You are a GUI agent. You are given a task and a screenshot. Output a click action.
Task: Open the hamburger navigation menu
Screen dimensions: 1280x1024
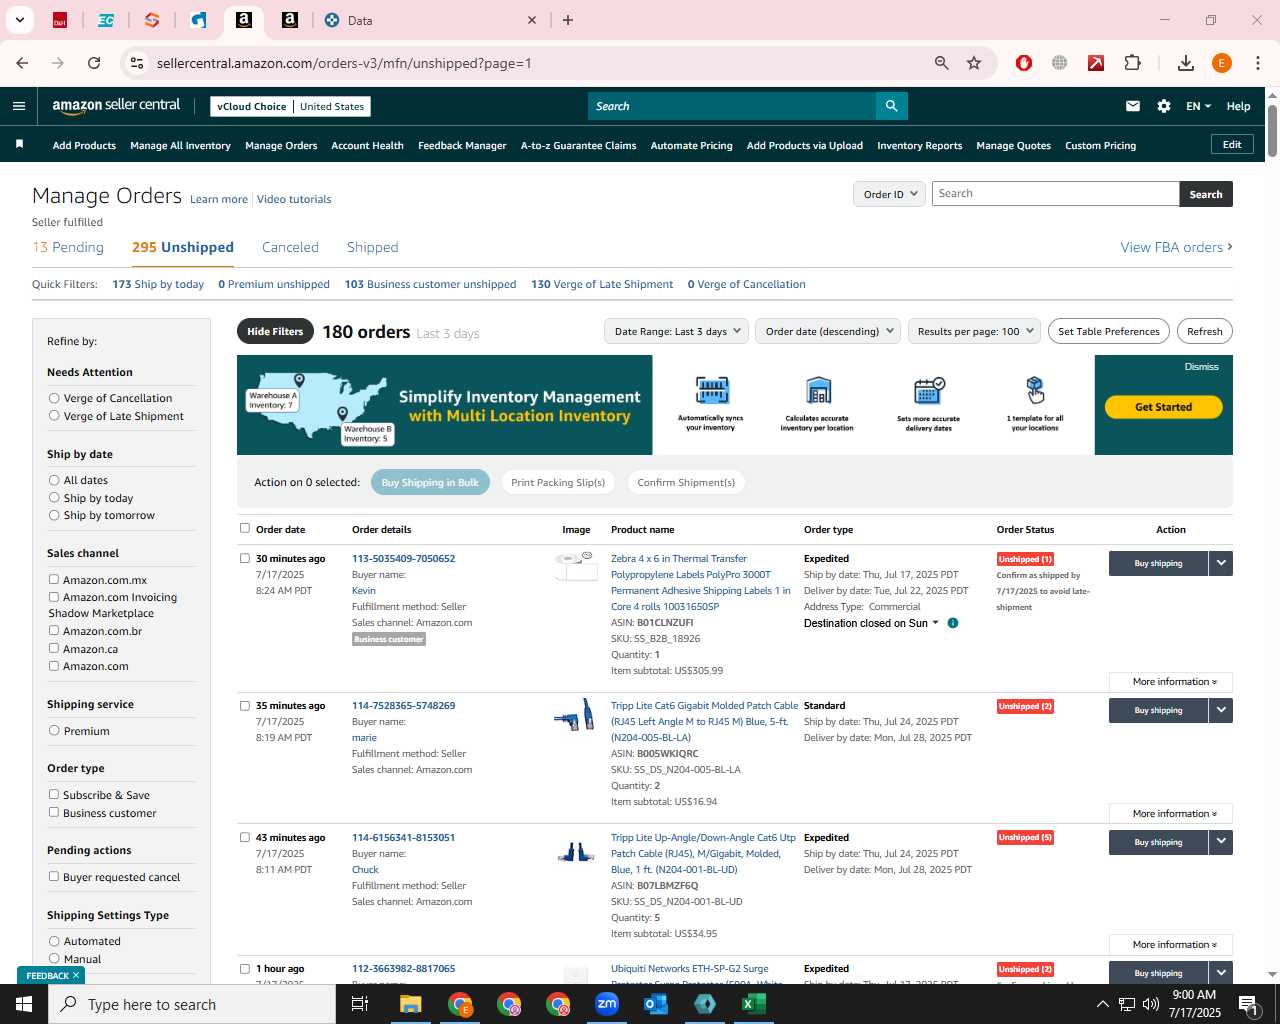click(x=19, y=106)
